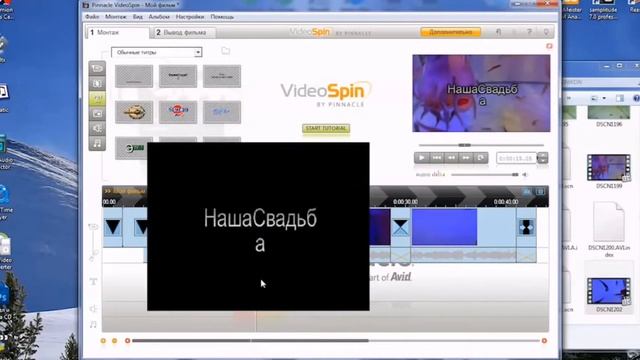Open DSCN1199 video in Explorer window
This screenshot has width=640, height=360.
click(x=609, y=168)
